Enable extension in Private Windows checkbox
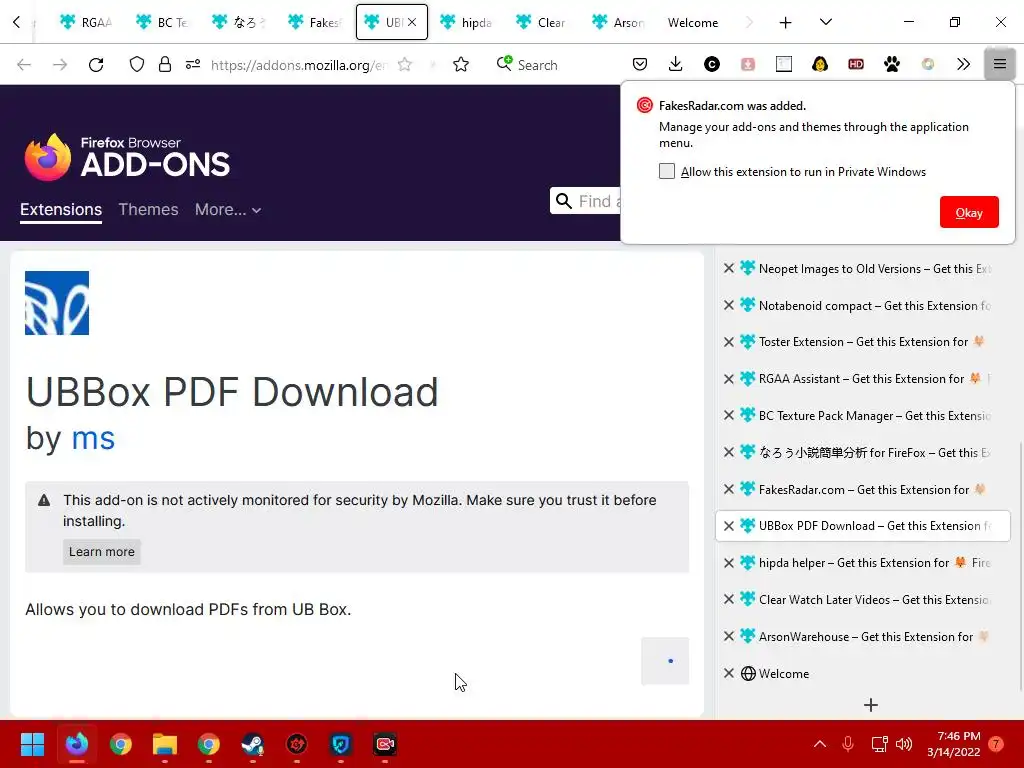 click(x=667, y=171)
